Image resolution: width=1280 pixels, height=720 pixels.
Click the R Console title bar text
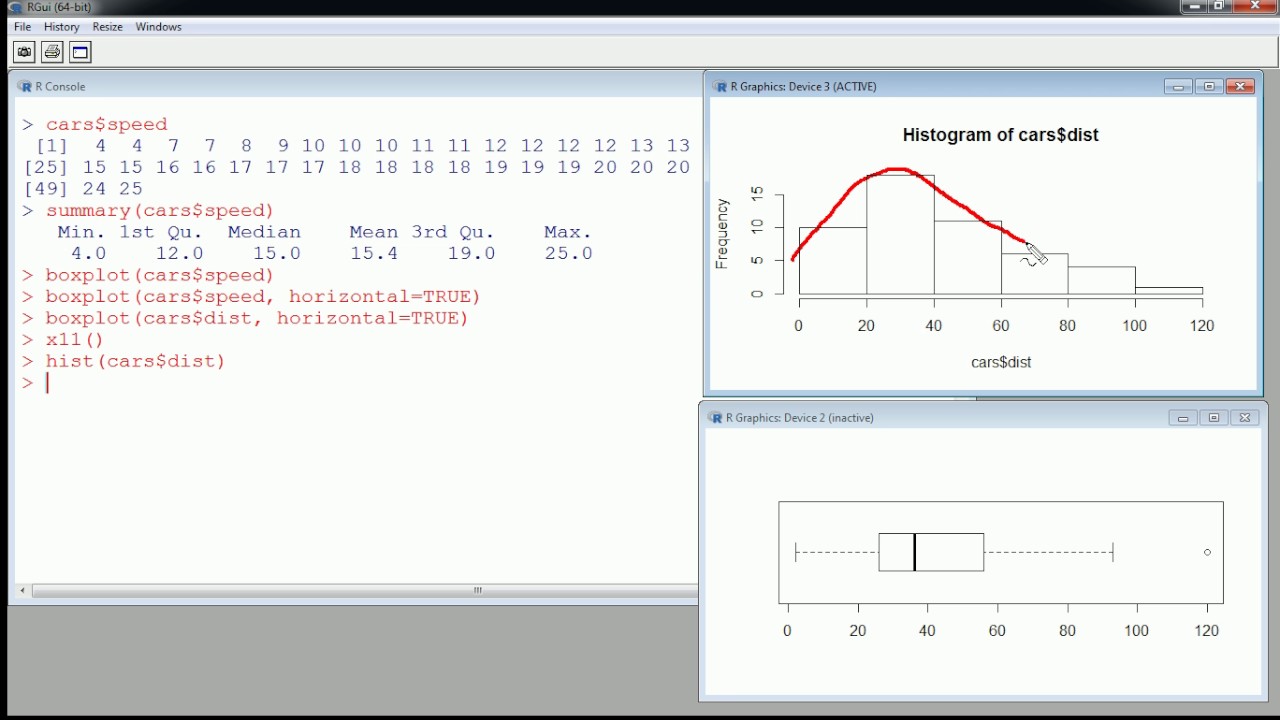coord(60,87)
